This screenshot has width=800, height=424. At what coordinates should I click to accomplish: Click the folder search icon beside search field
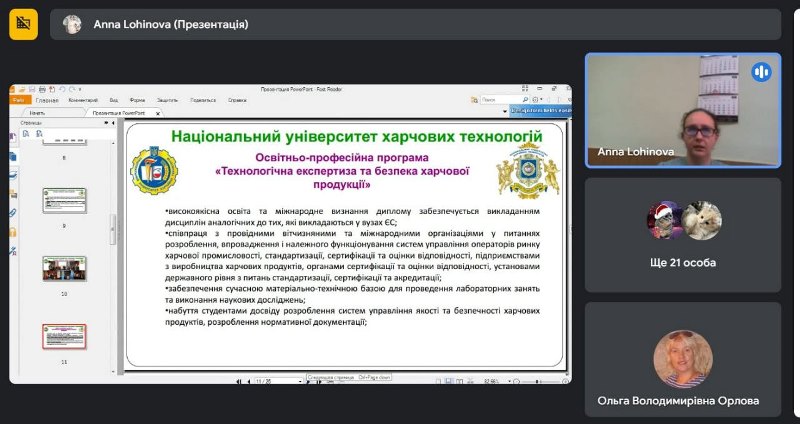coord(474,100)
